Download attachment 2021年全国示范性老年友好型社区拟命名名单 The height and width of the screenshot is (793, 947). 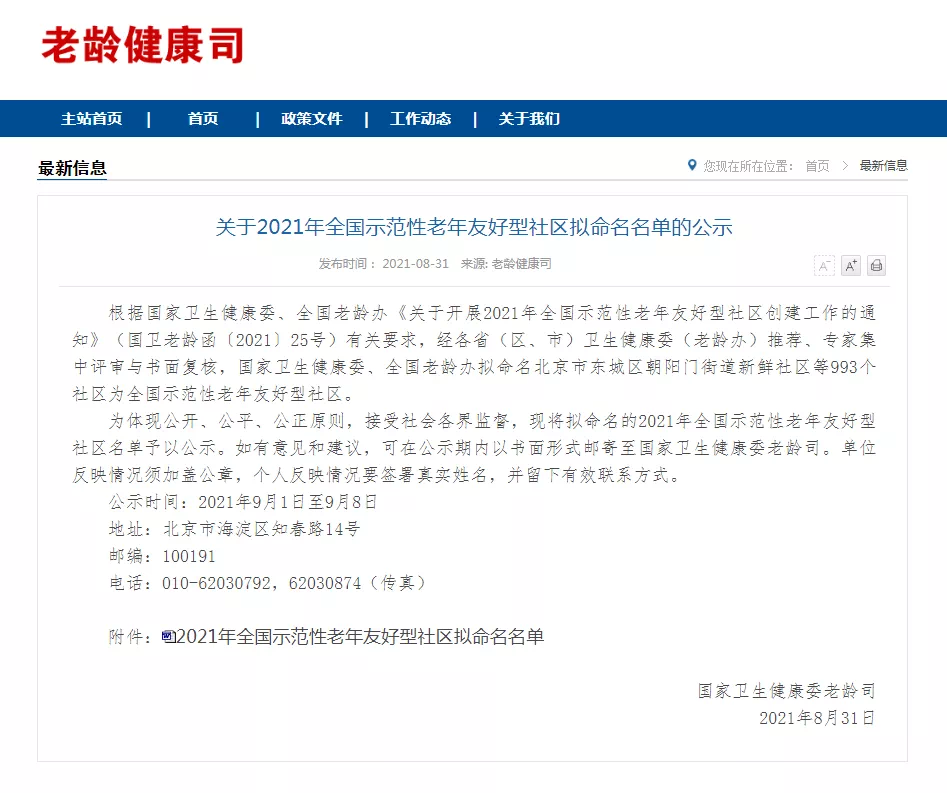[x=361, y=637]
